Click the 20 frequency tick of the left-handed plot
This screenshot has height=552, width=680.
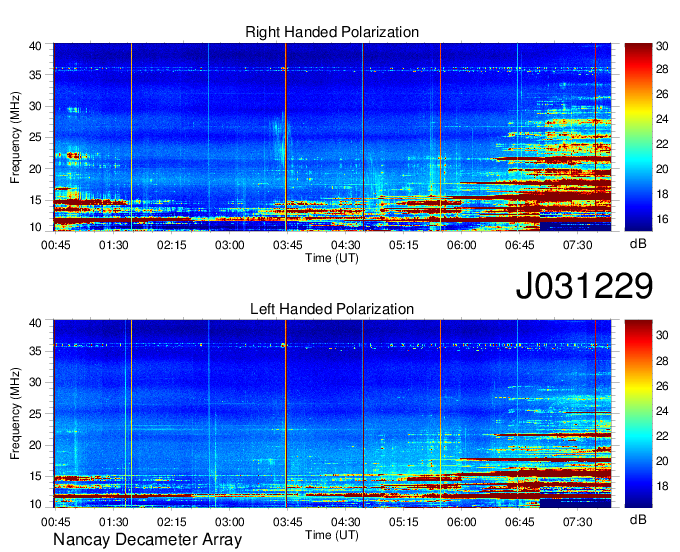[x=35, y=445]
